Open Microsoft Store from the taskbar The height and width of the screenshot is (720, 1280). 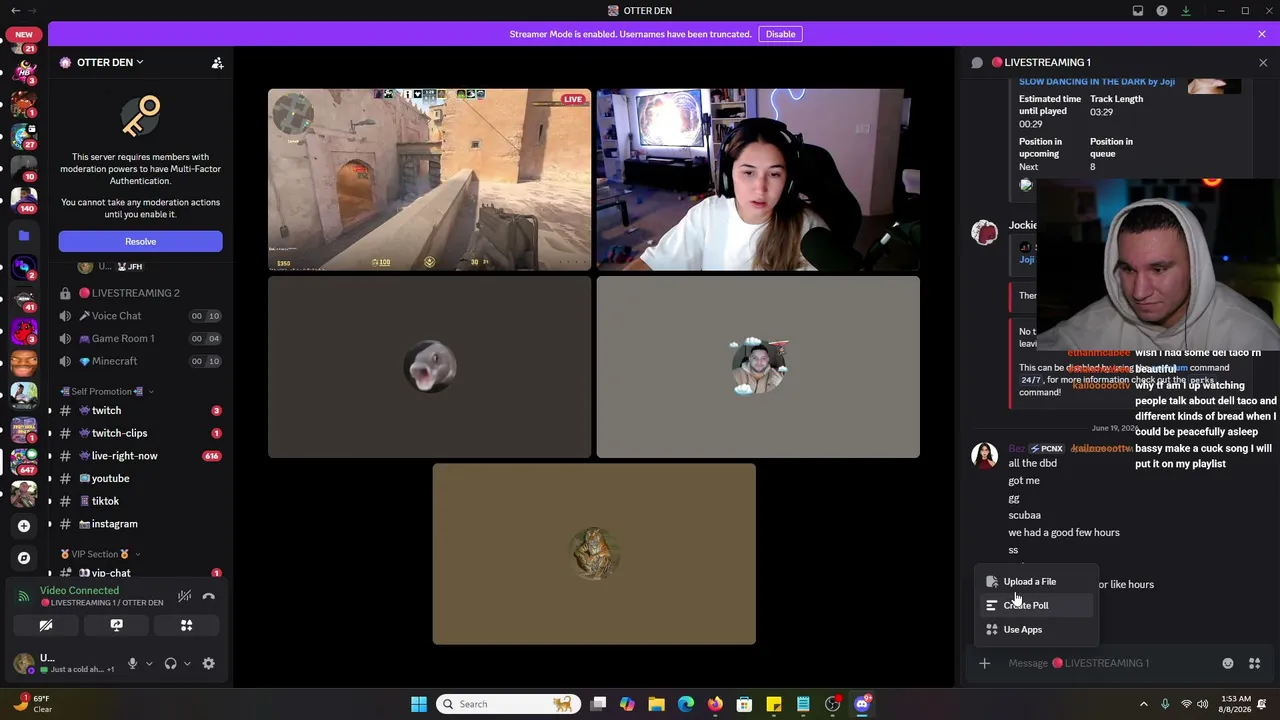click(744, 704)
